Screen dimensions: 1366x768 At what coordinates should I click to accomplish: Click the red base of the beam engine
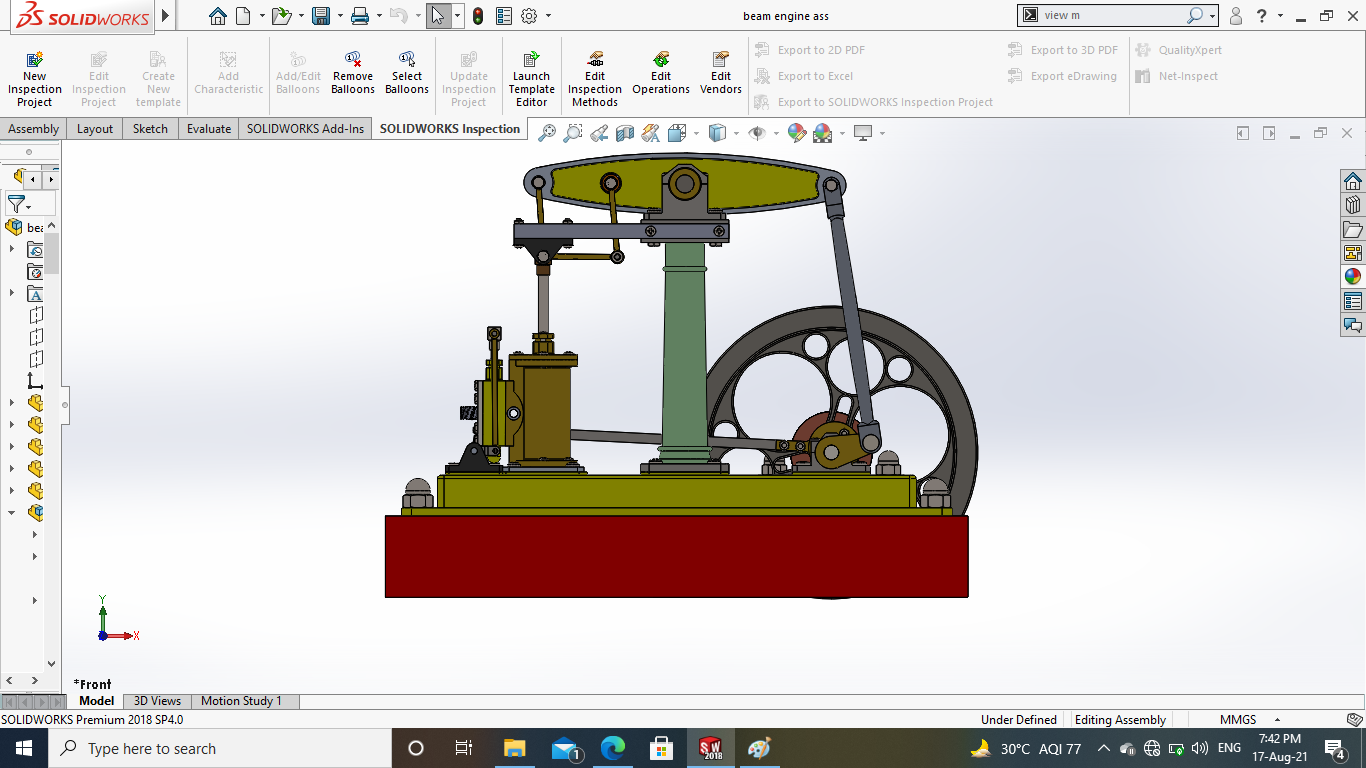[676, 556]
